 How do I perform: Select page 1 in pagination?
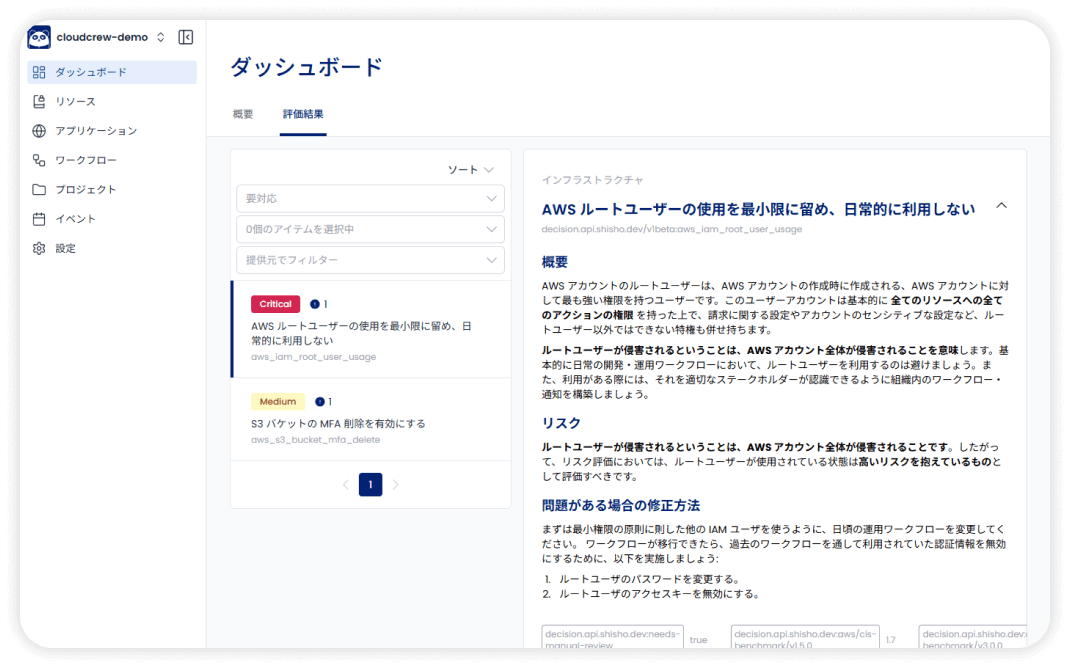pos(371,484)
